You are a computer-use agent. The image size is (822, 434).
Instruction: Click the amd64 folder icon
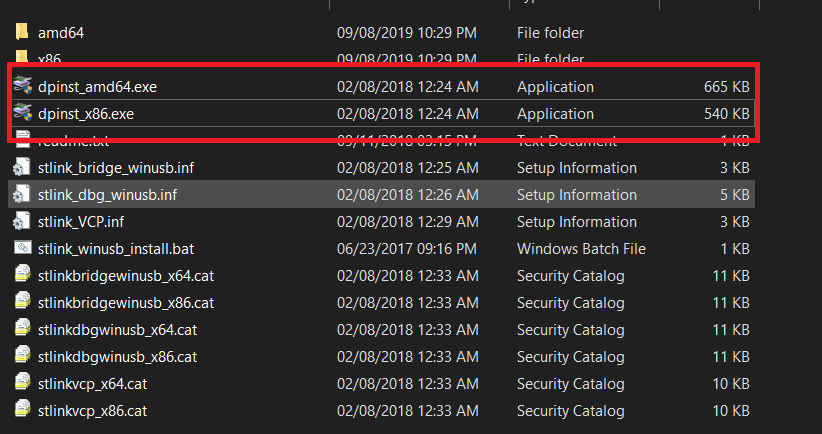click(22, 33)
